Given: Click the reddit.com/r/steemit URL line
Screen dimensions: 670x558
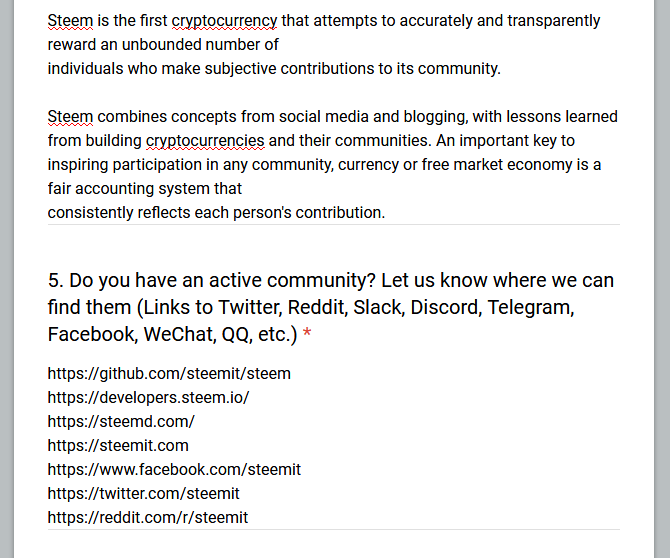Looking at the screenshot, I should [147, 517].
